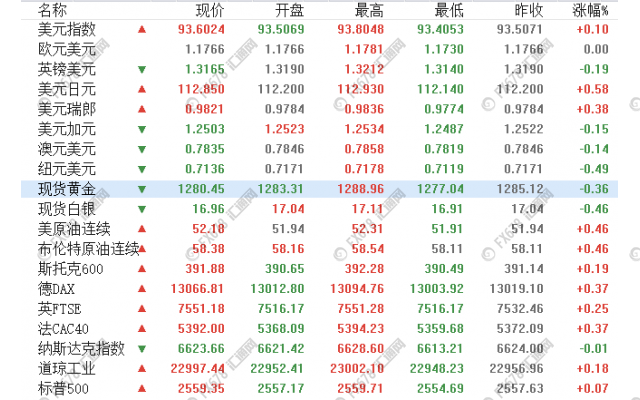Sort by the 现价 column header

210,9
